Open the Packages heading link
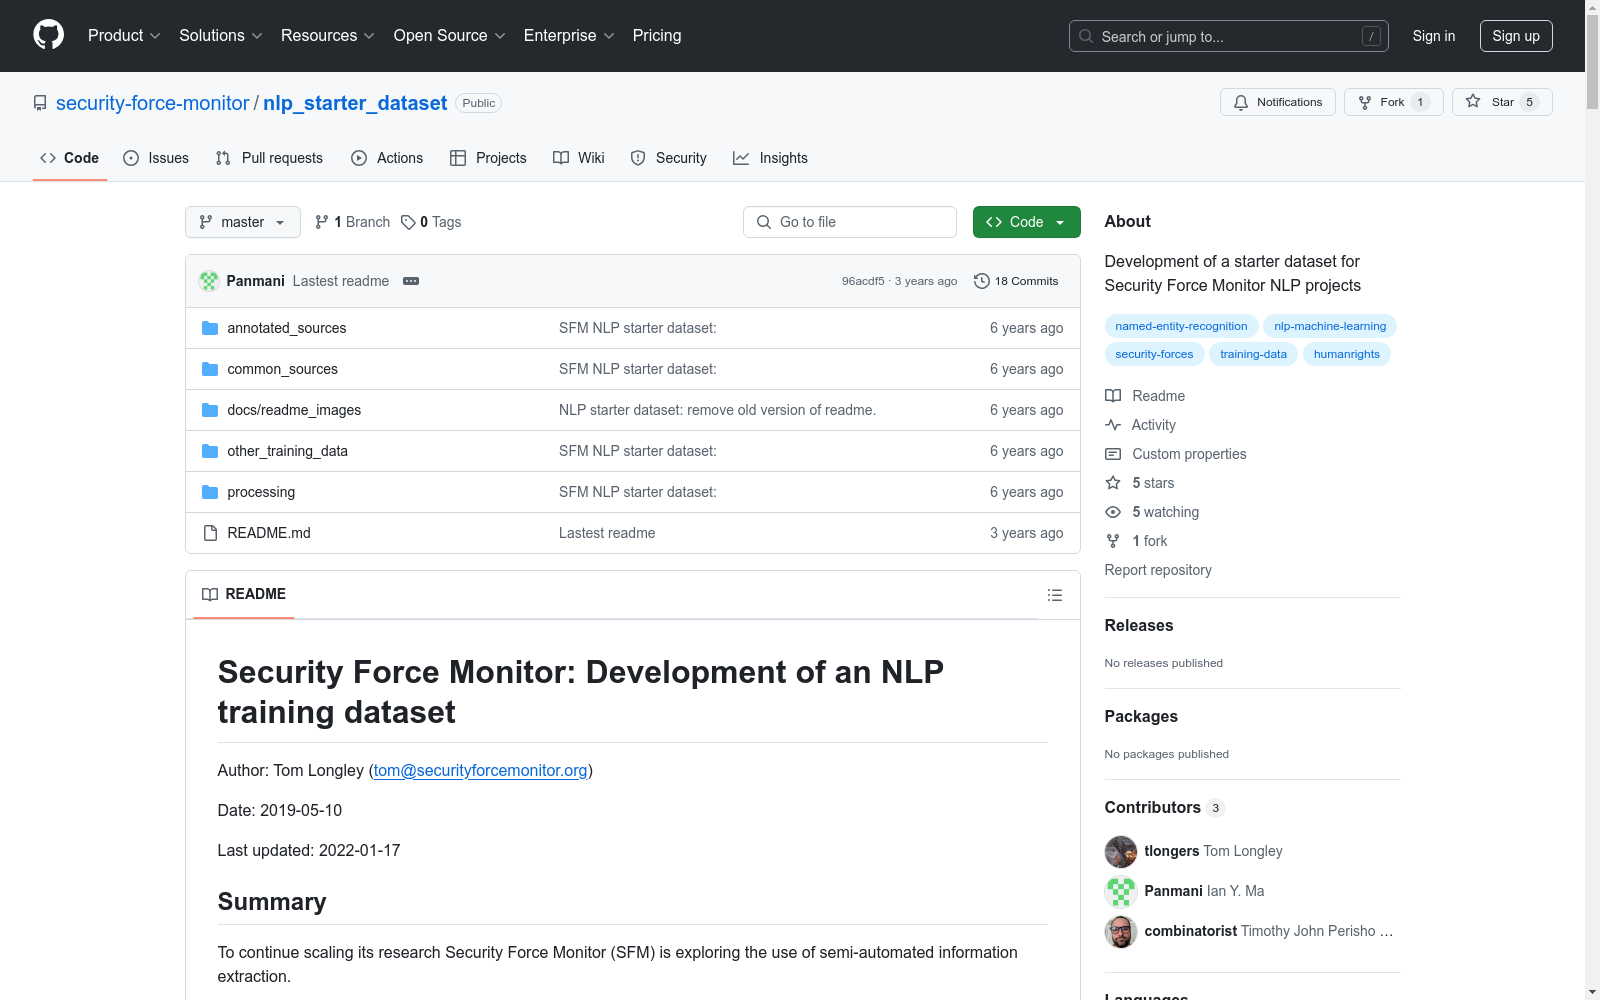The width and height of the screenshot is (1600, 1000). [1141, 716]
